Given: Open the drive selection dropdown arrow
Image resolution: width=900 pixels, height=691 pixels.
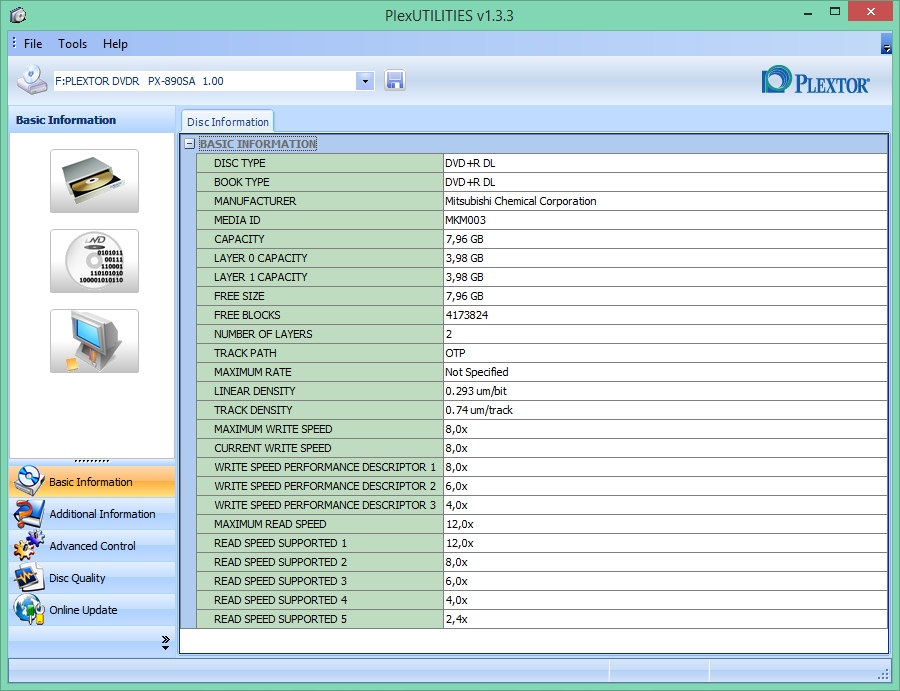Looking at the screenshot, I should coord(365,81).
